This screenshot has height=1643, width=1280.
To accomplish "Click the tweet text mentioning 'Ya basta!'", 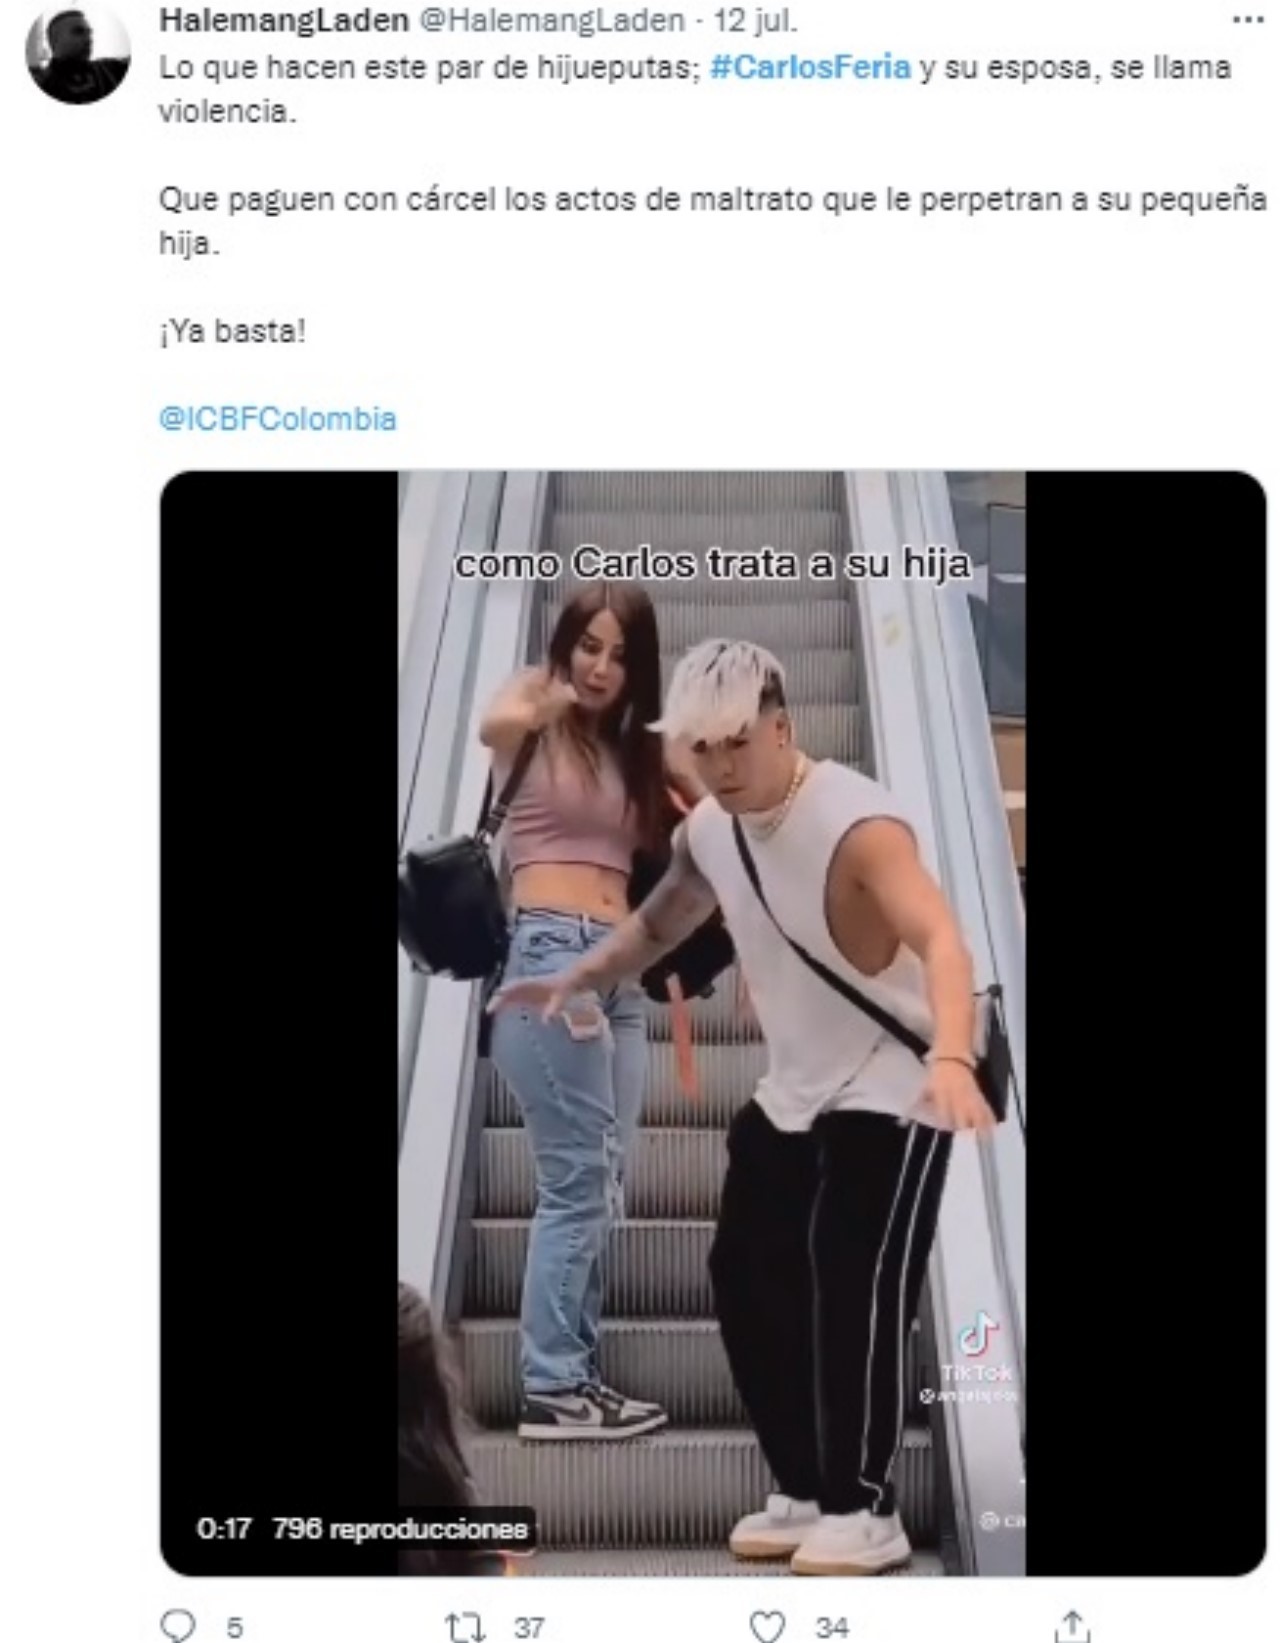I will click(x=232, y=331).
